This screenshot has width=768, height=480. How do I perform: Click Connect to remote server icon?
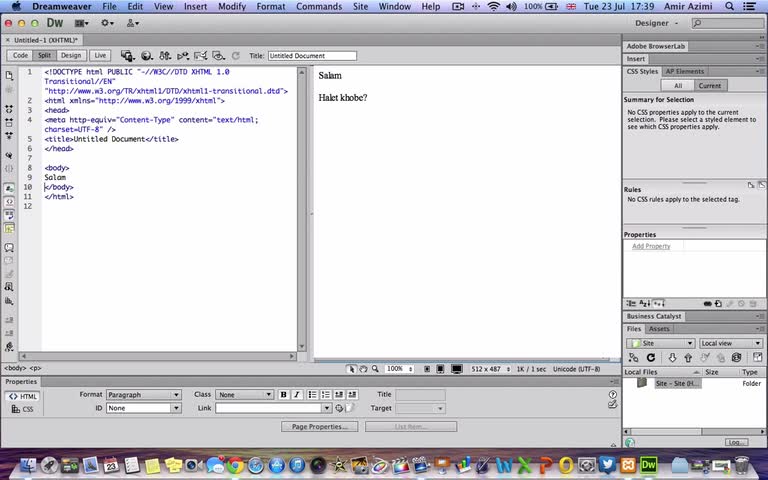(633, 358)
